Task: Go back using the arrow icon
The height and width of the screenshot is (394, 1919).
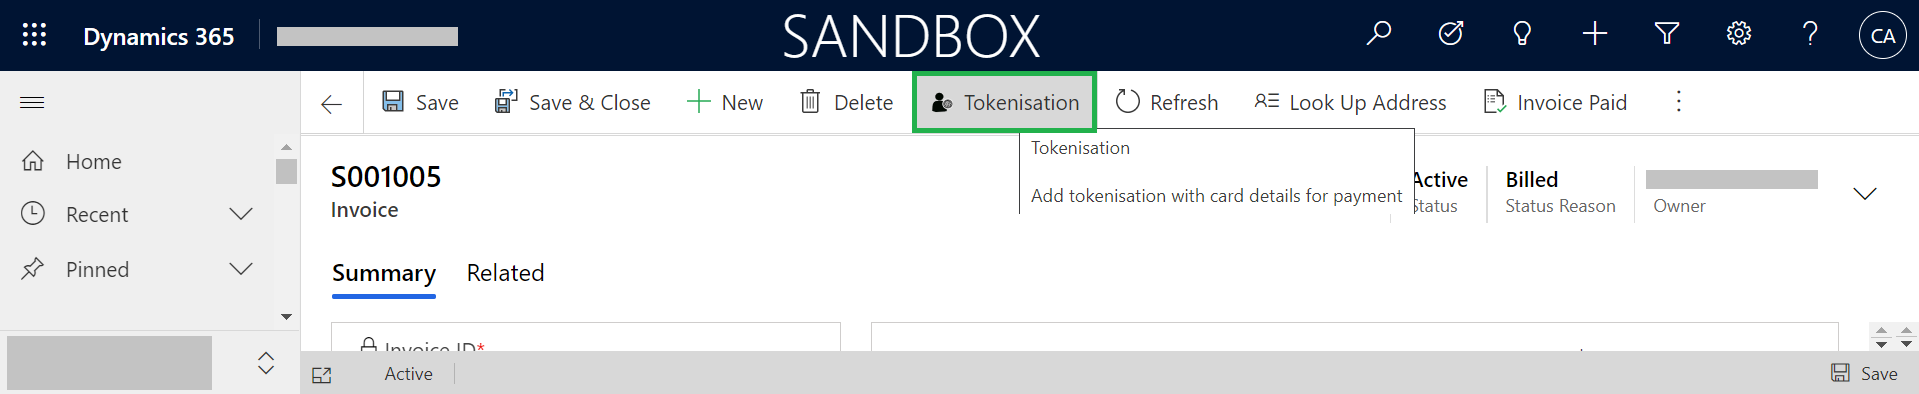Action: pos(331,104)
